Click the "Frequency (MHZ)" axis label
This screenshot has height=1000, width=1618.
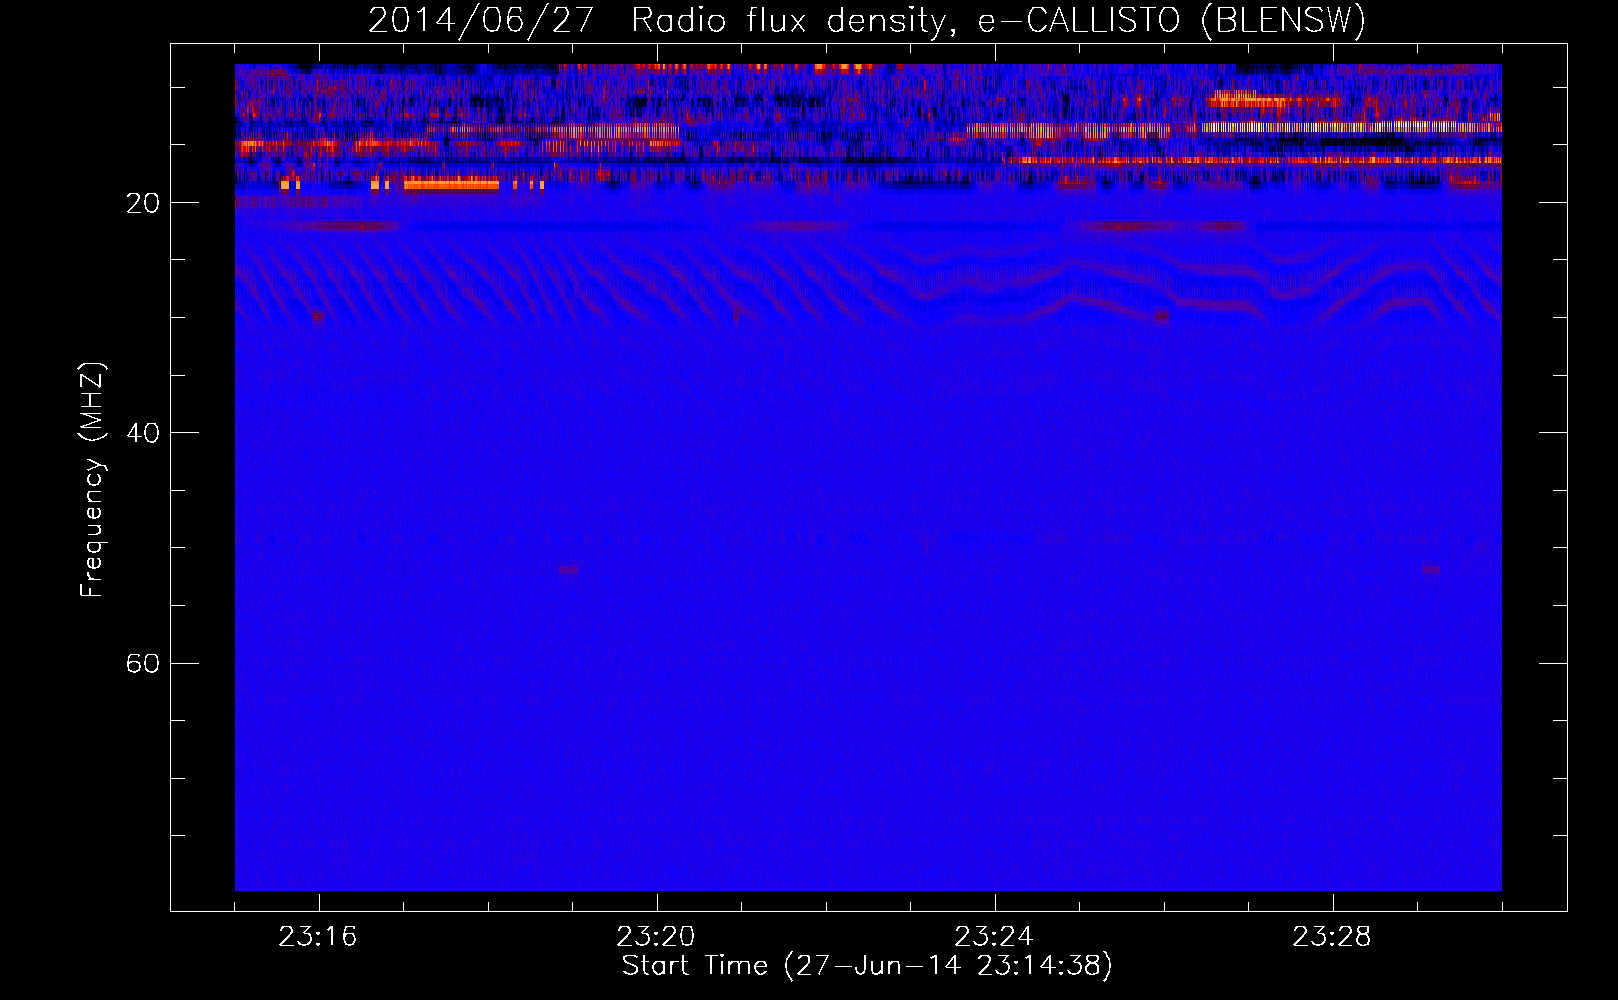click(92, 480)
